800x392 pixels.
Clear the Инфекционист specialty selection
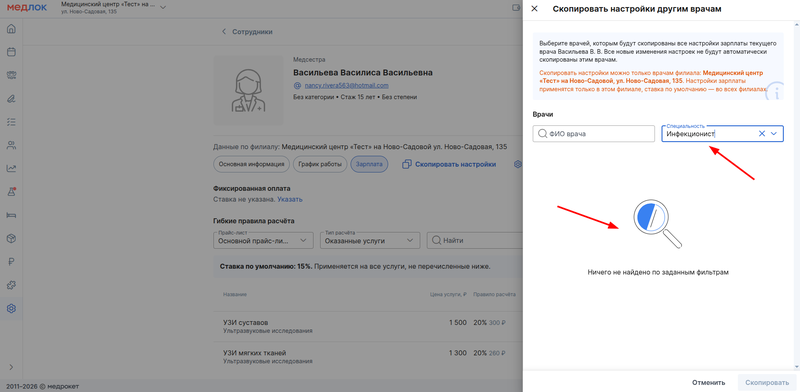[762, 134]
